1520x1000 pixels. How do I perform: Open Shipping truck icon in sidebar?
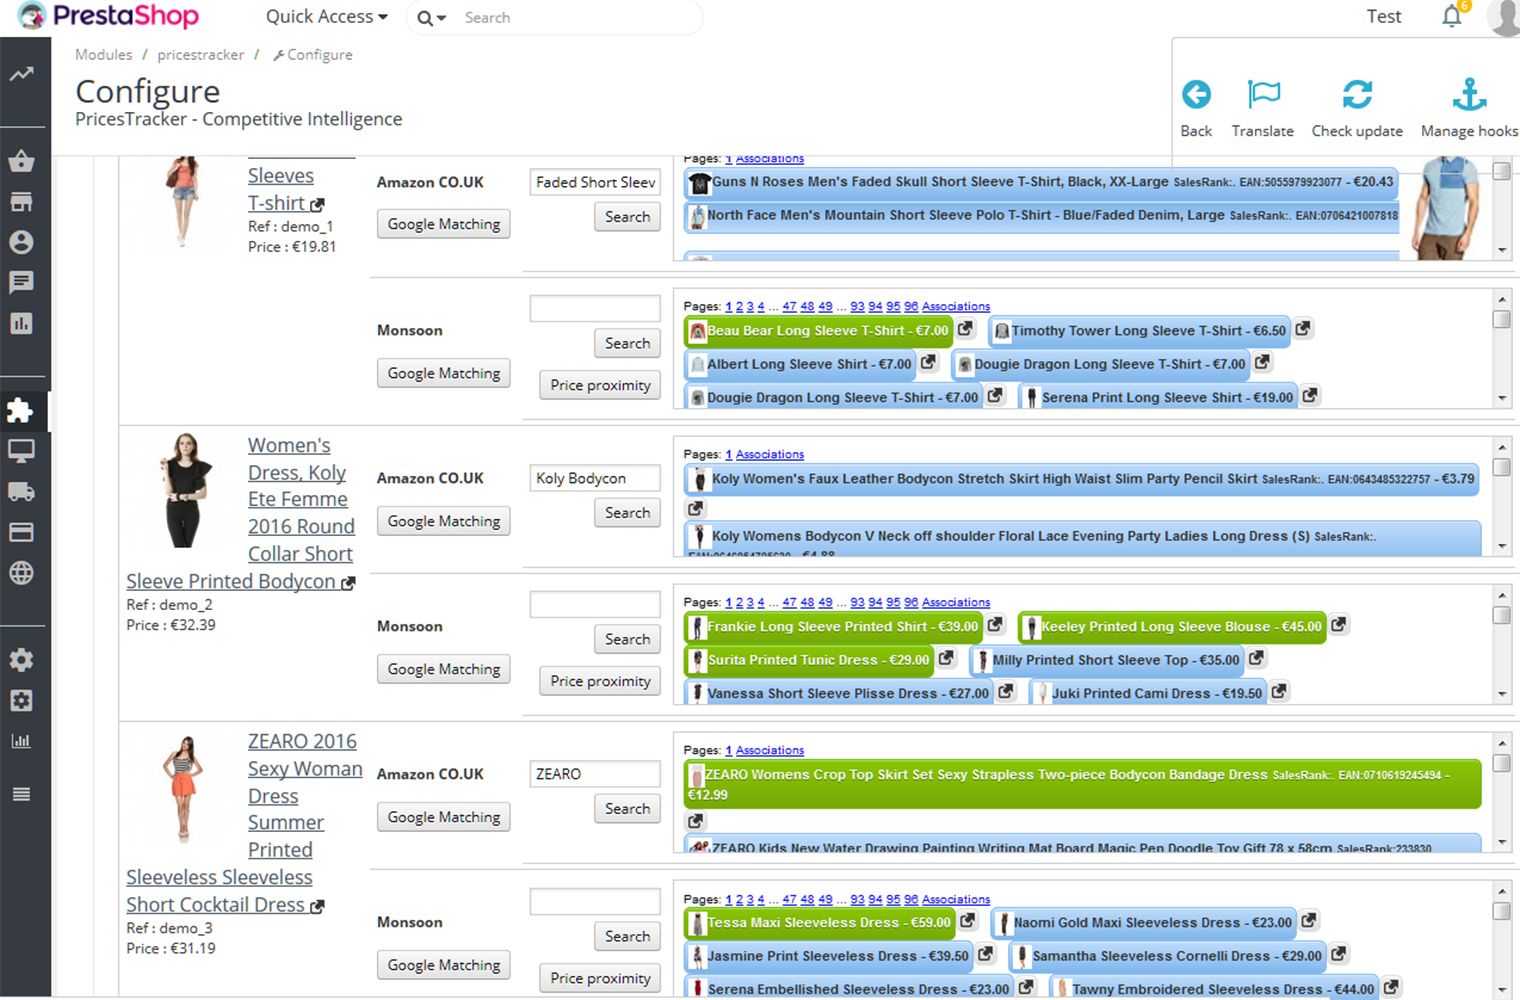(x=21, y=491)
